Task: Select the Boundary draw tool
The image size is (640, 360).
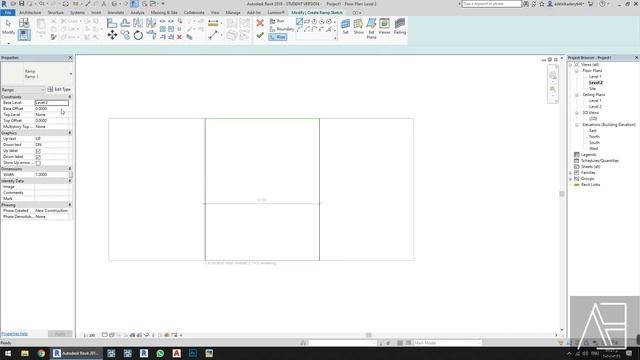Action: (x=282, y=29)
